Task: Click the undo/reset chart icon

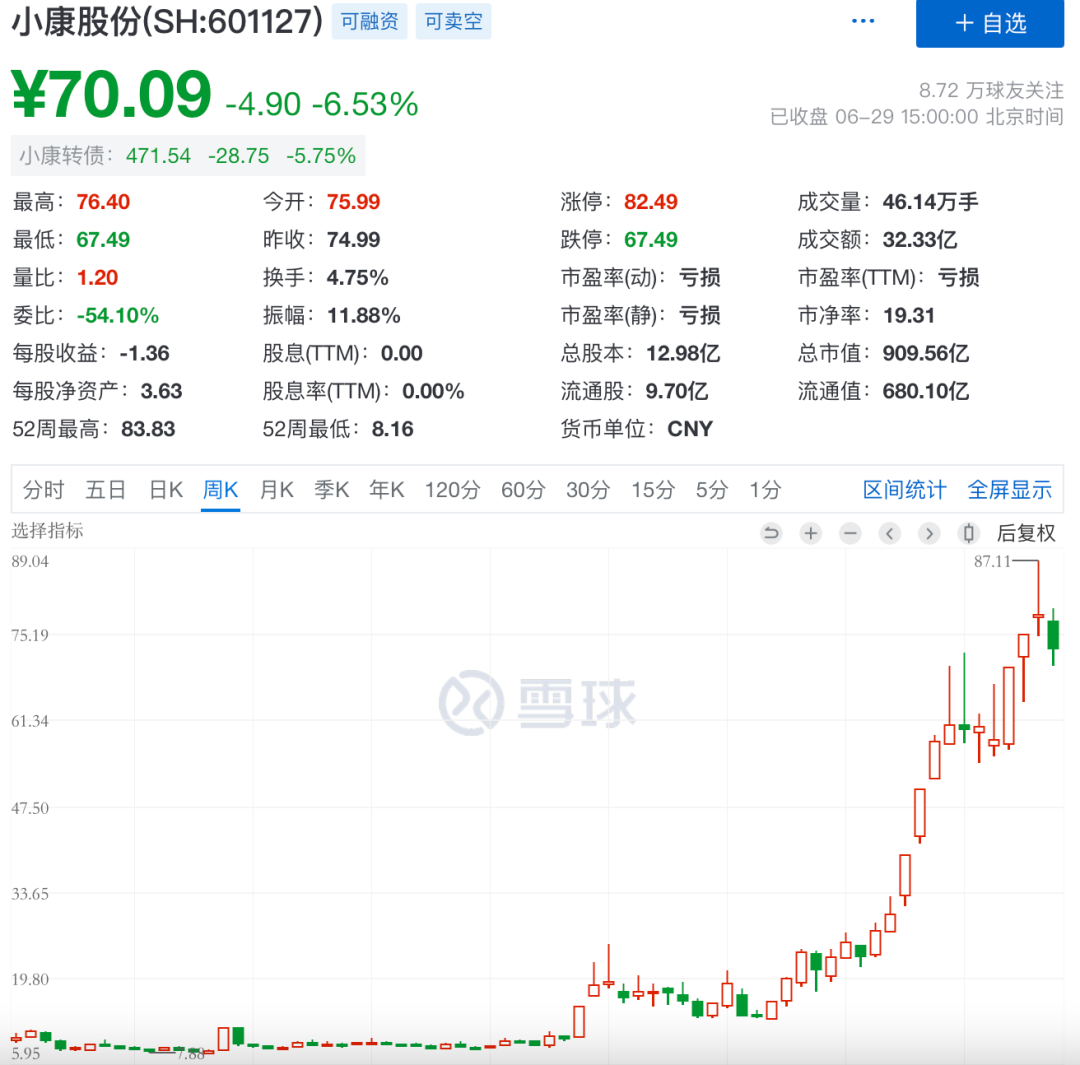Action: point(770,533)
